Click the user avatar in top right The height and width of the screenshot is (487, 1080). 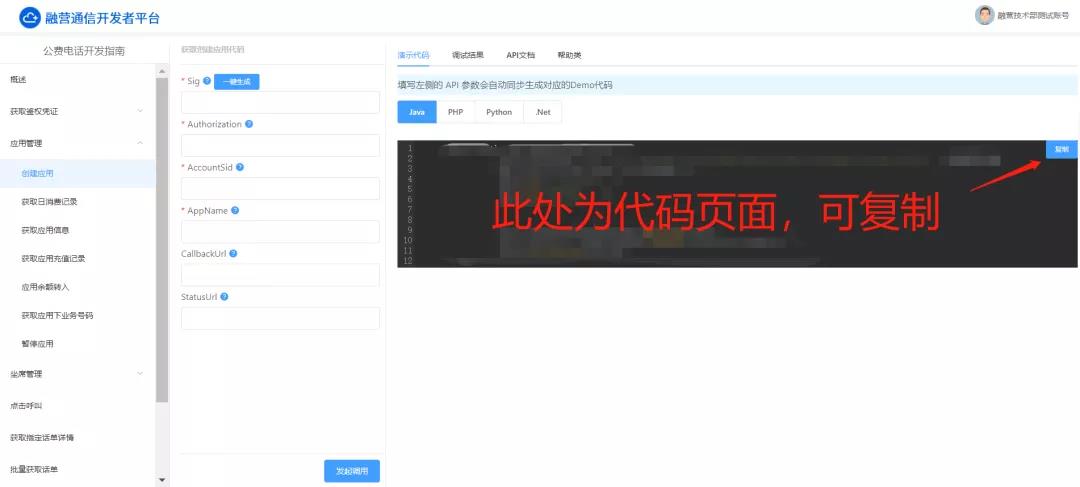[984, 15]
